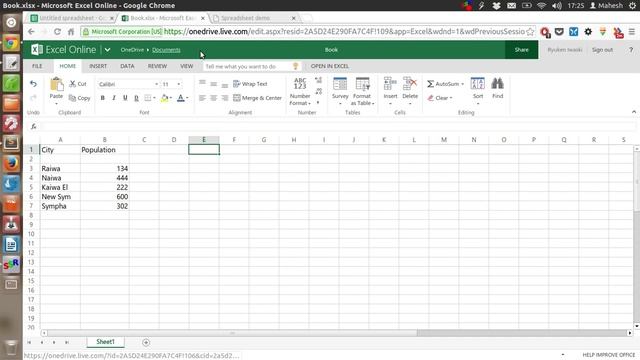This screenshot has width=640, height=360.
Task: Click the Paste clipboard icon
Action: point(56,84)
